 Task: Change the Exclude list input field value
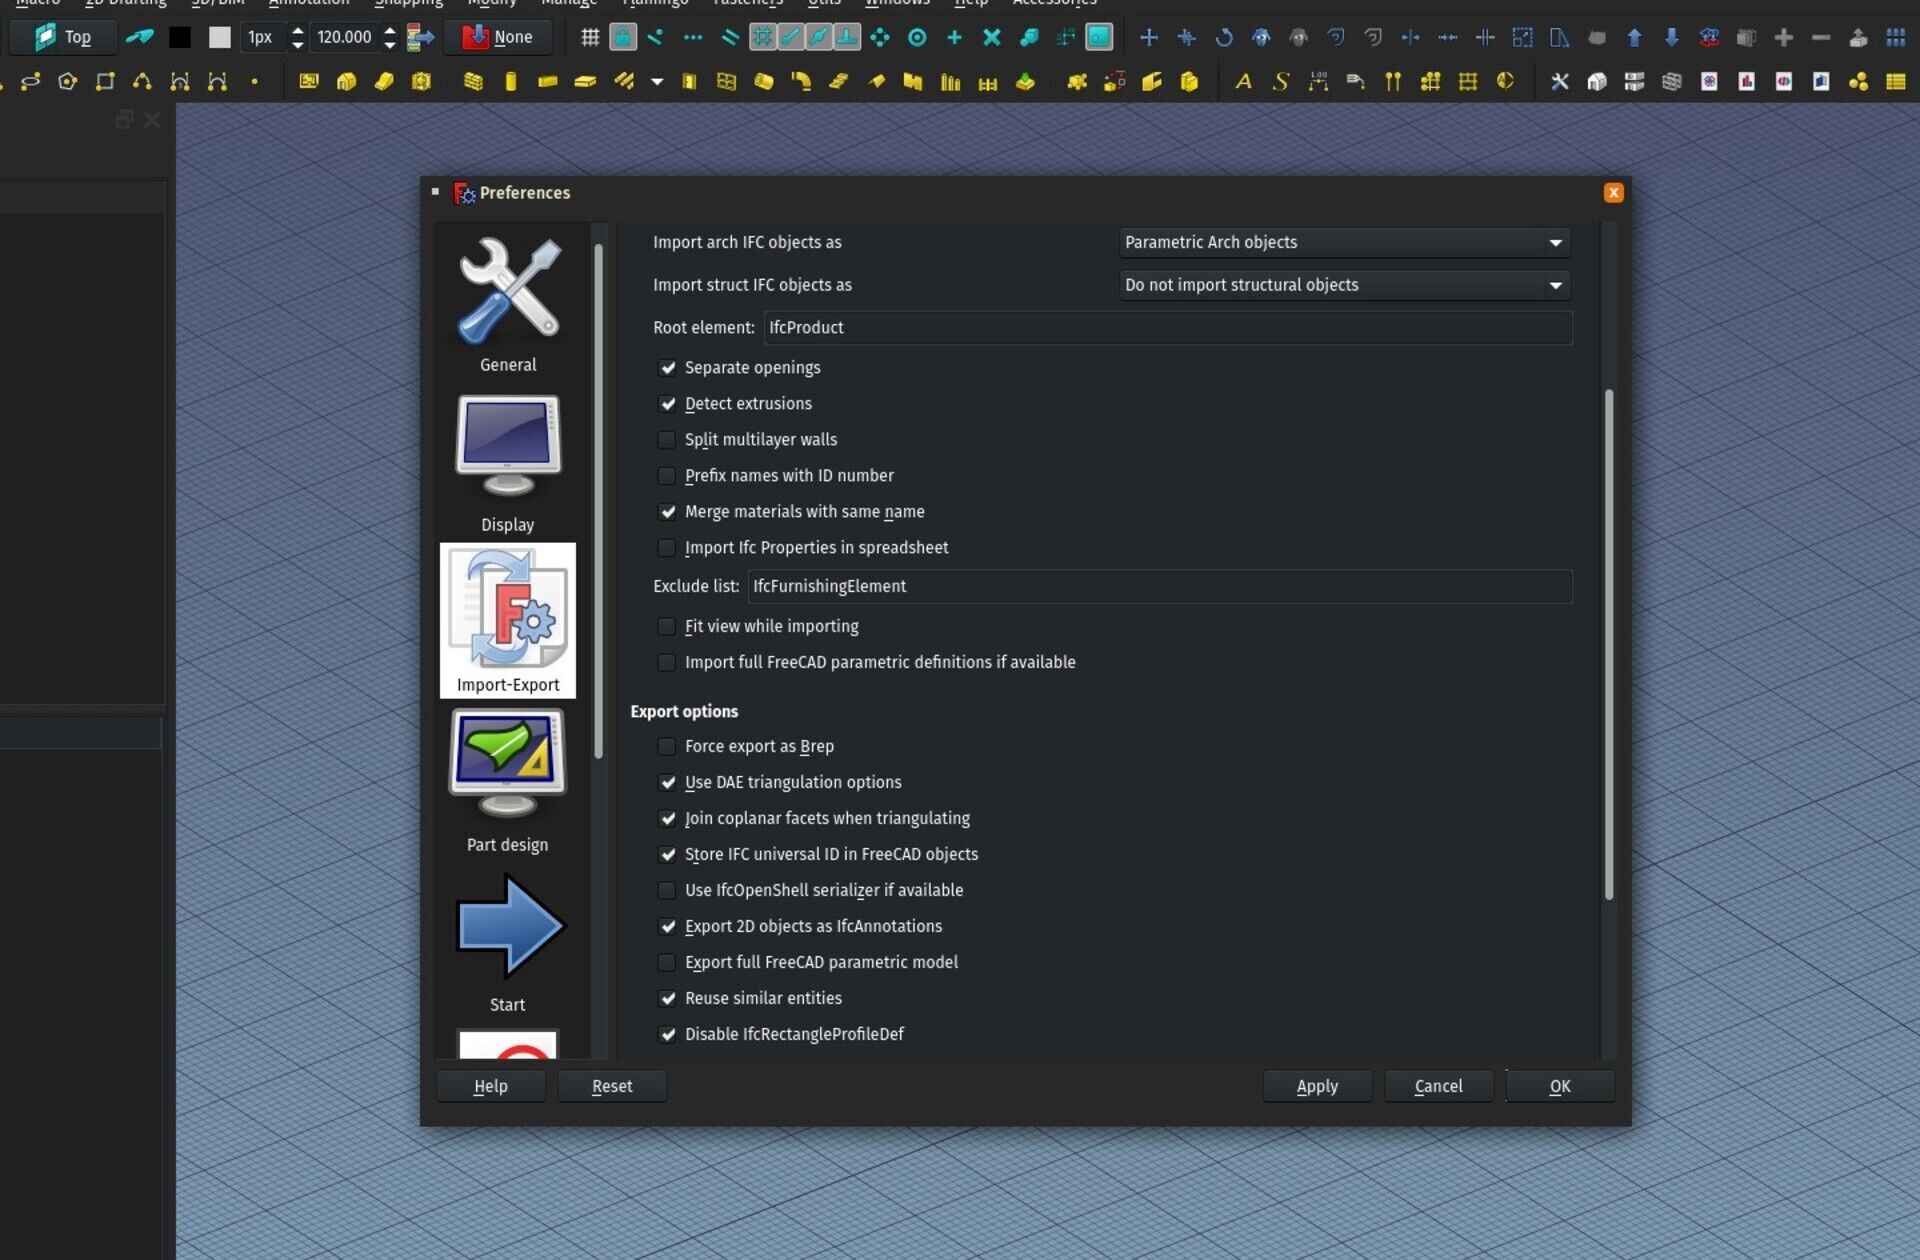coord(1157,585)
